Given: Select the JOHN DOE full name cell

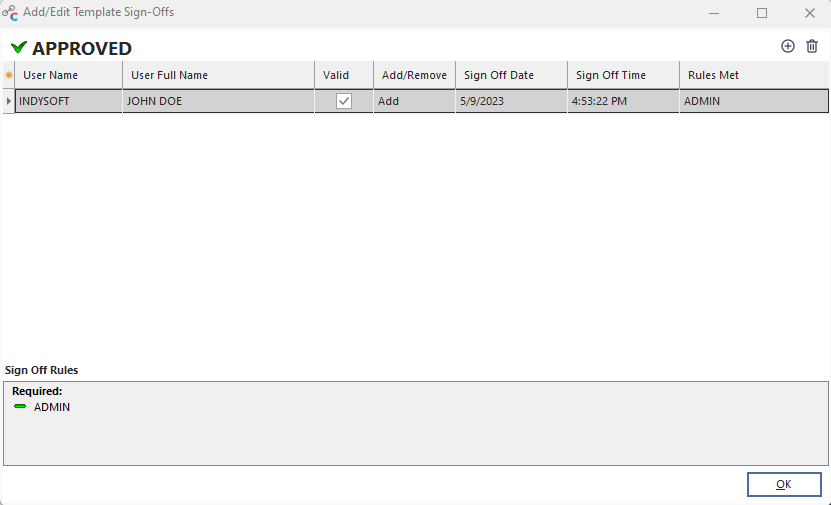Looking at the screenshot, I should point(218,101).
